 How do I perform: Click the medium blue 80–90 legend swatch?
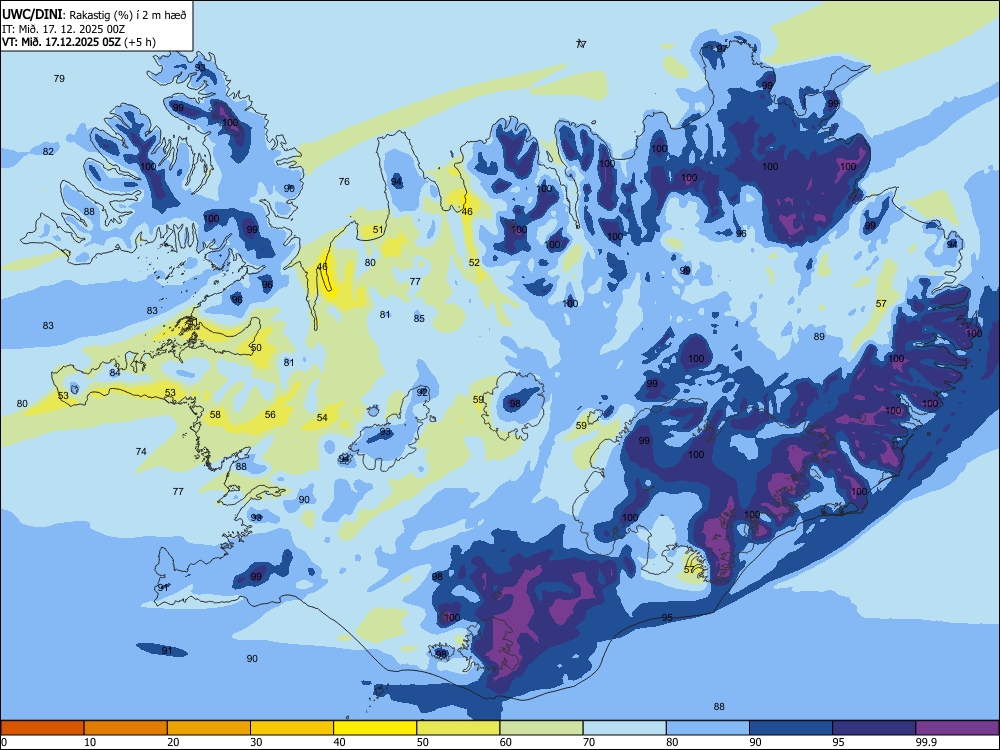[708, 728]
